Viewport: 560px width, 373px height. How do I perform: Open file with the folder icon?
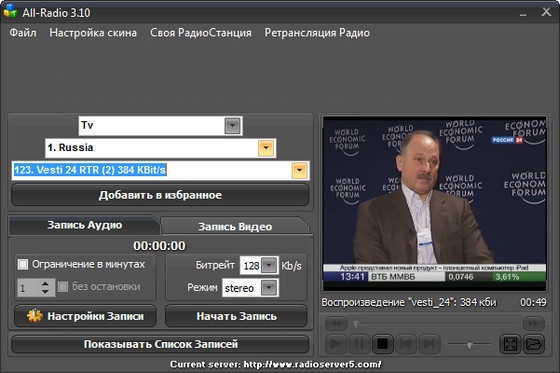coord(534,344)
